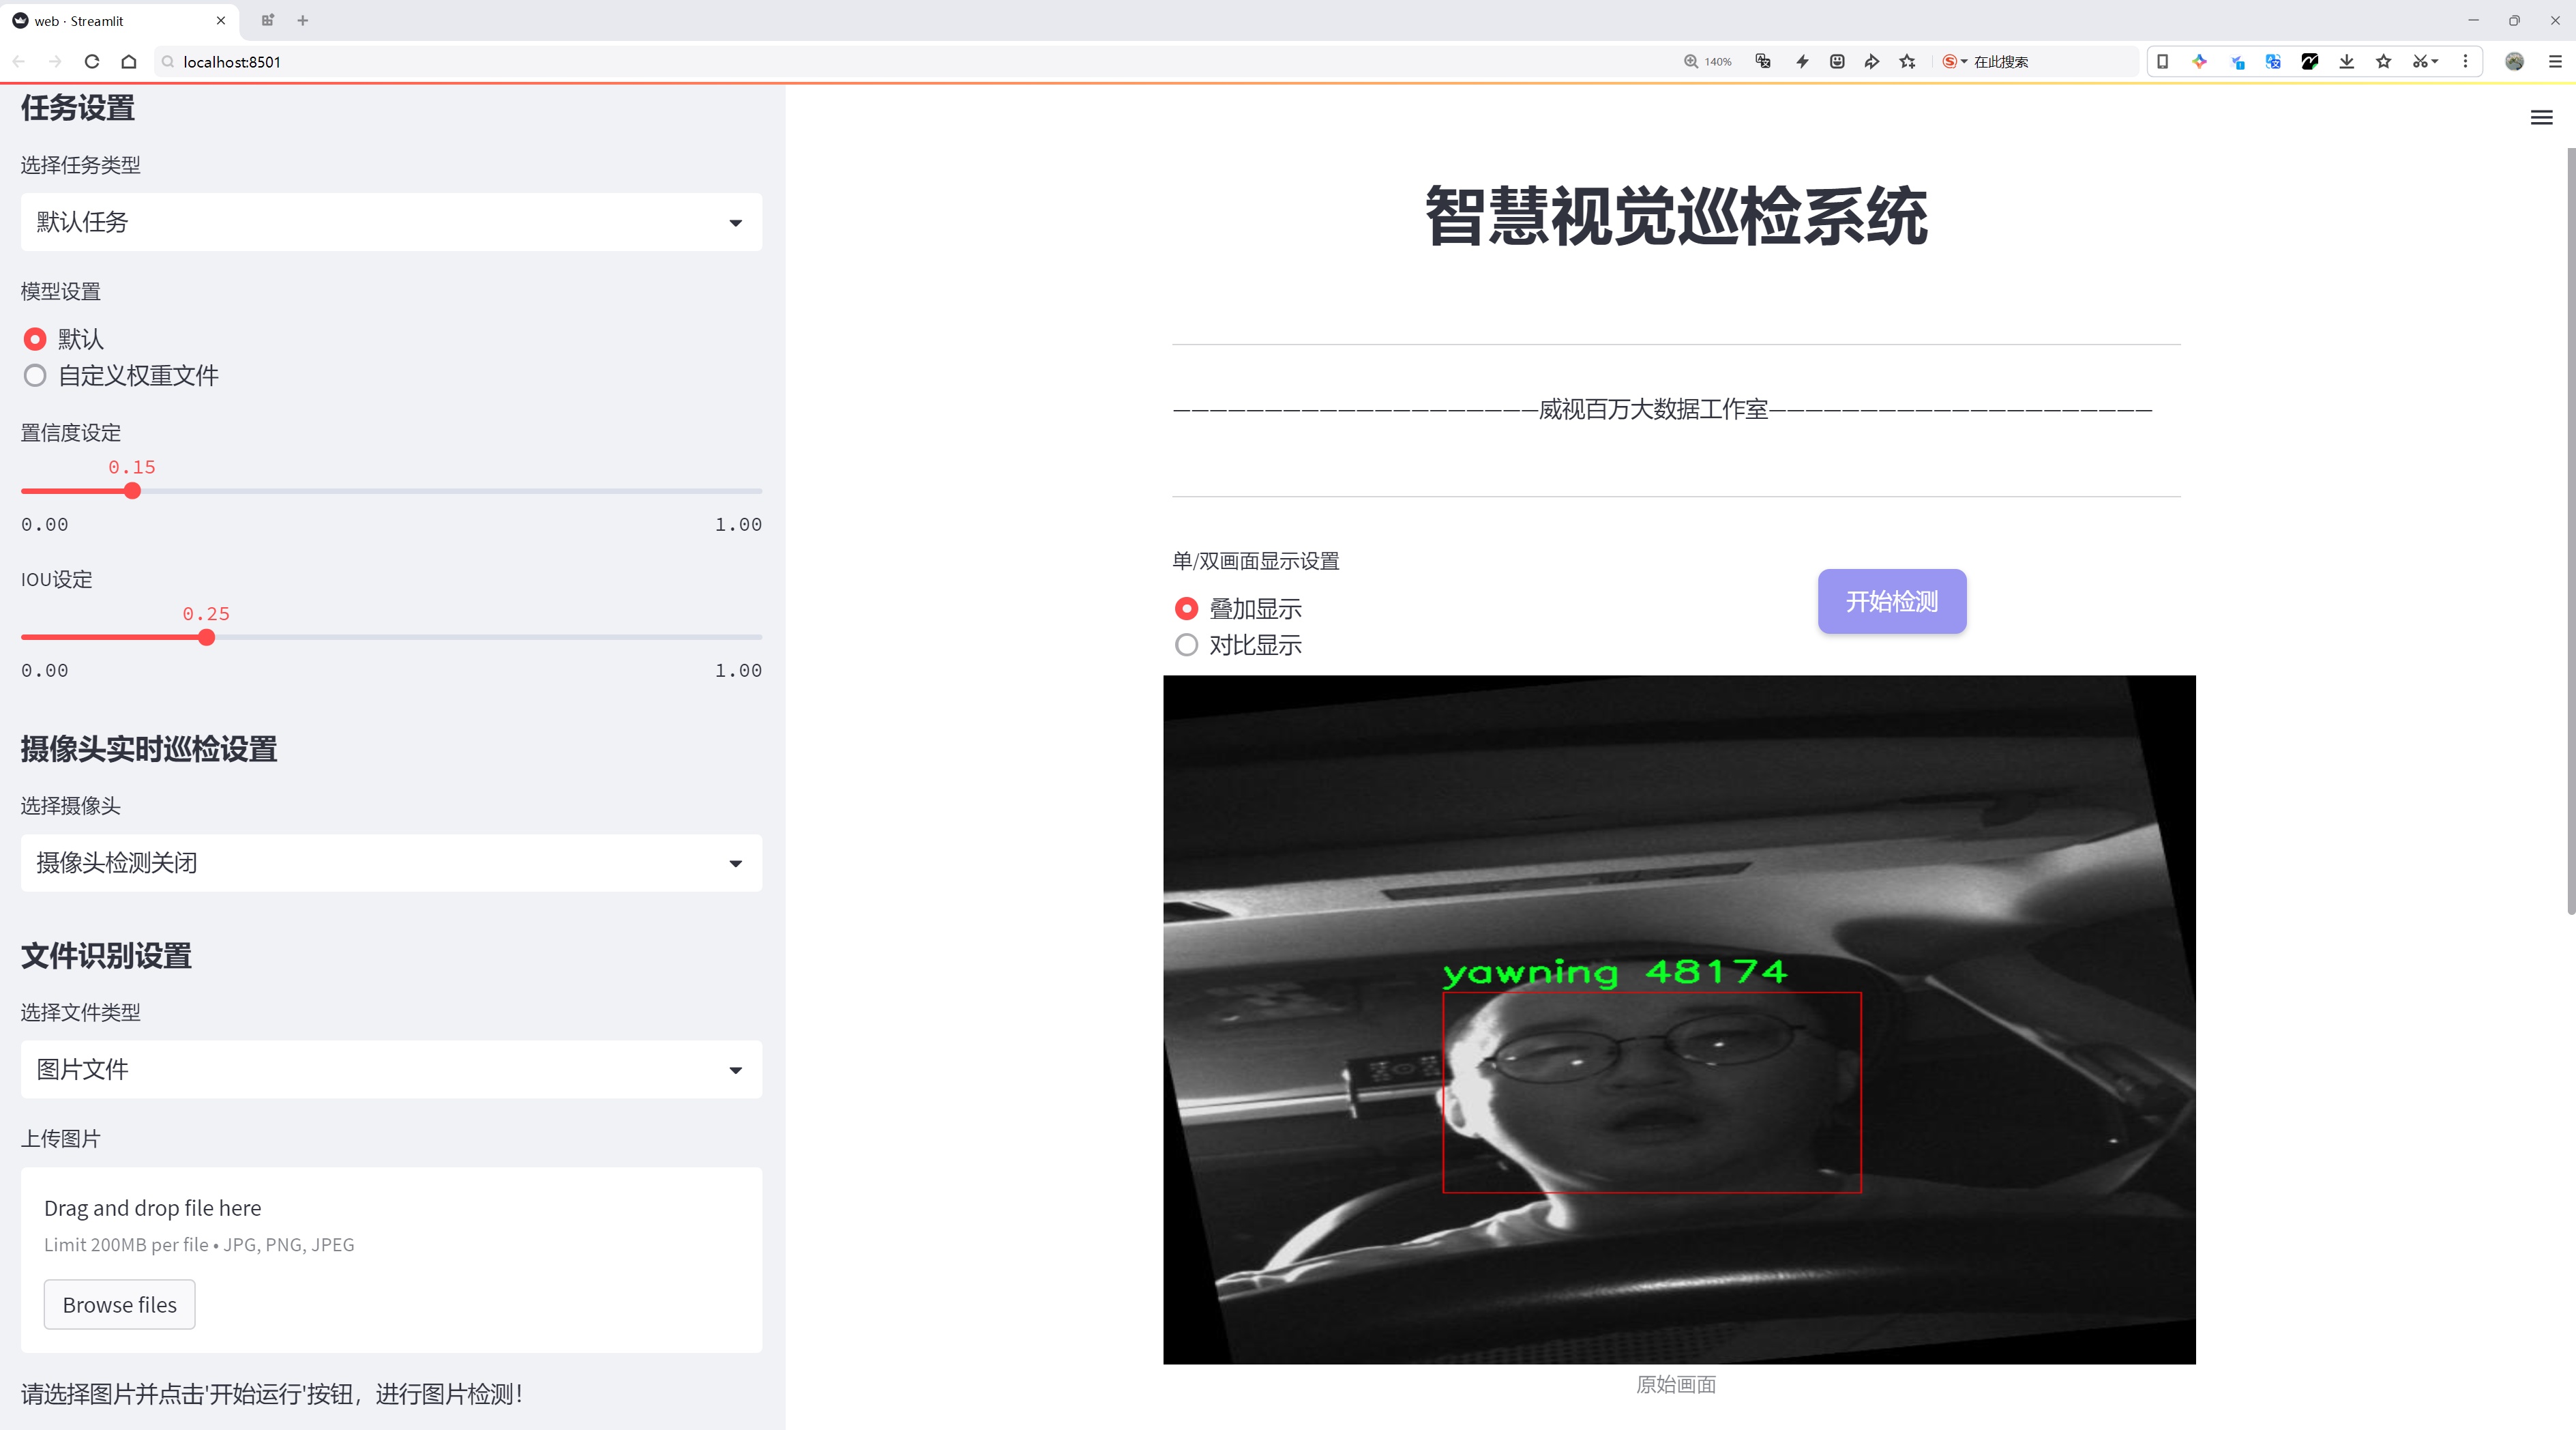Click the detection result image with yawning label
The height and width of the screenshot is (1430, 2576).
tap(1679, 1019)
